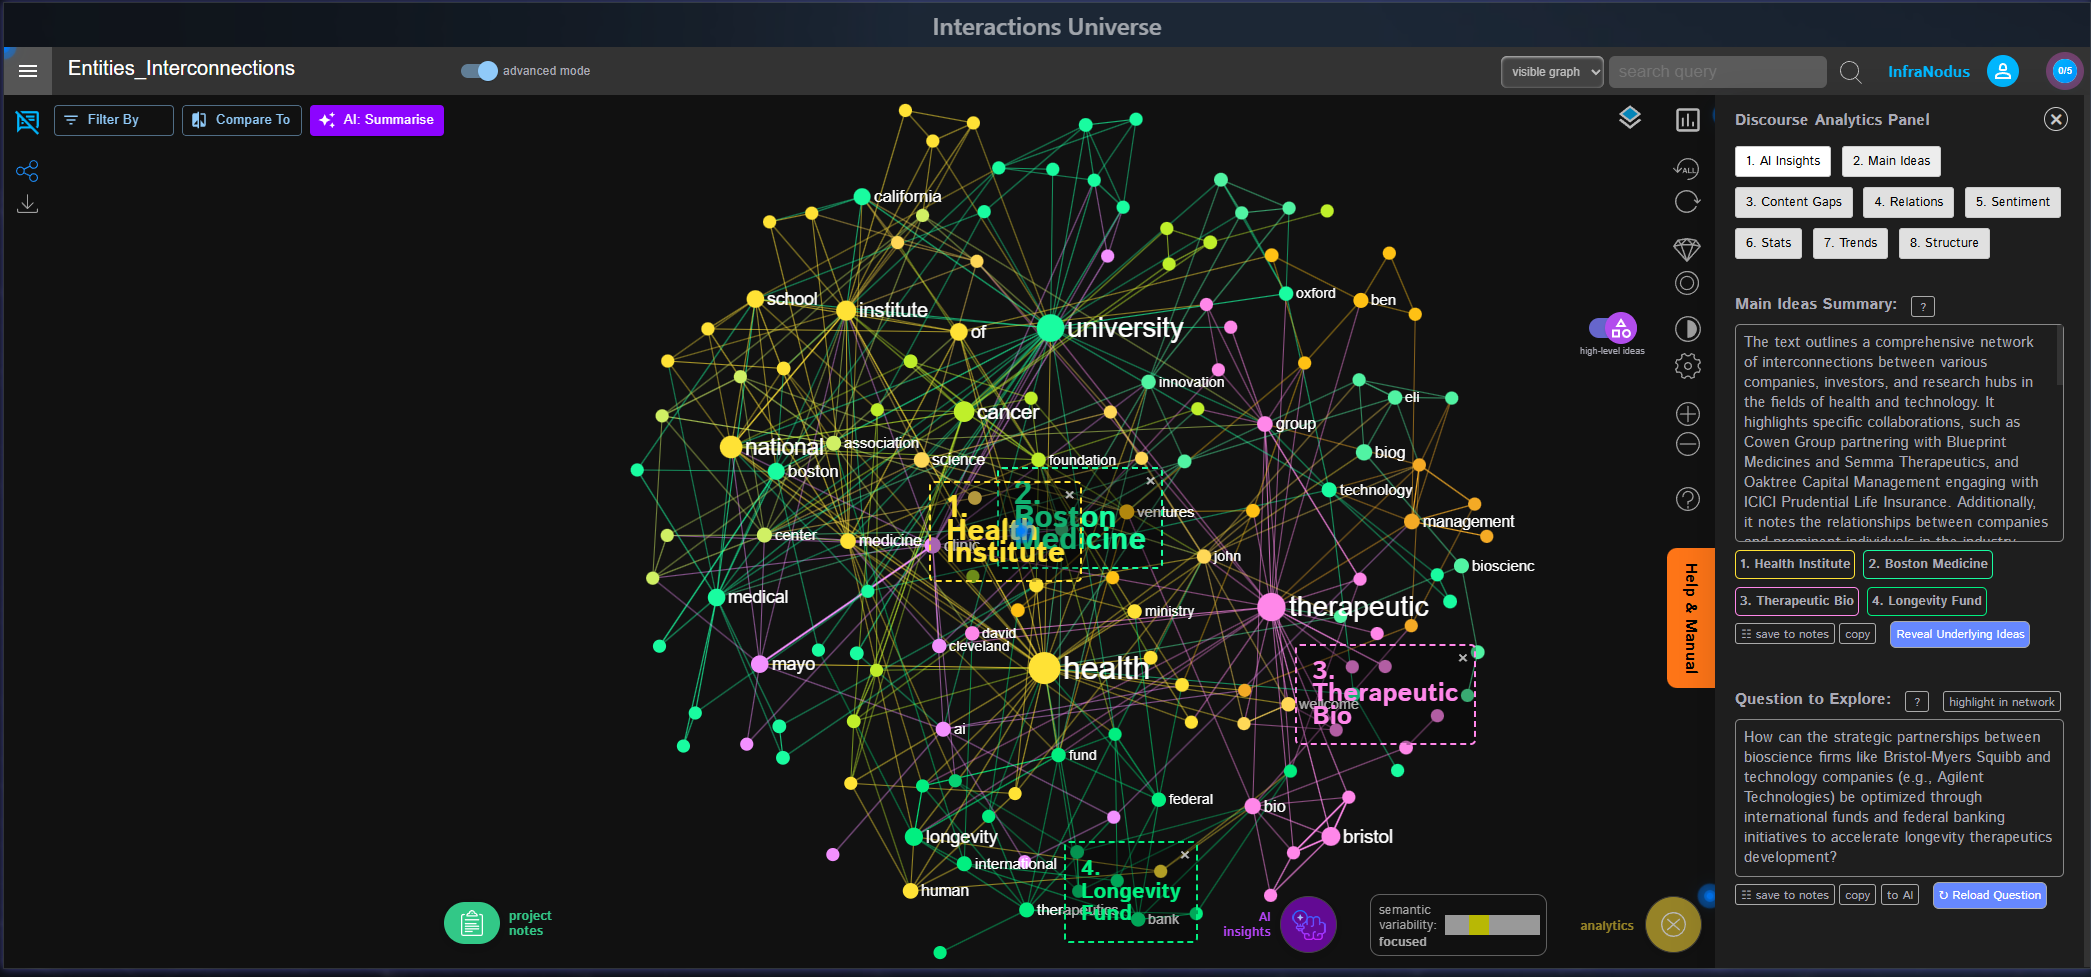Screen dimensions: 2091x977
Task: Toggle the contrast half-circle icon
Action: [x=1687, y=329]
